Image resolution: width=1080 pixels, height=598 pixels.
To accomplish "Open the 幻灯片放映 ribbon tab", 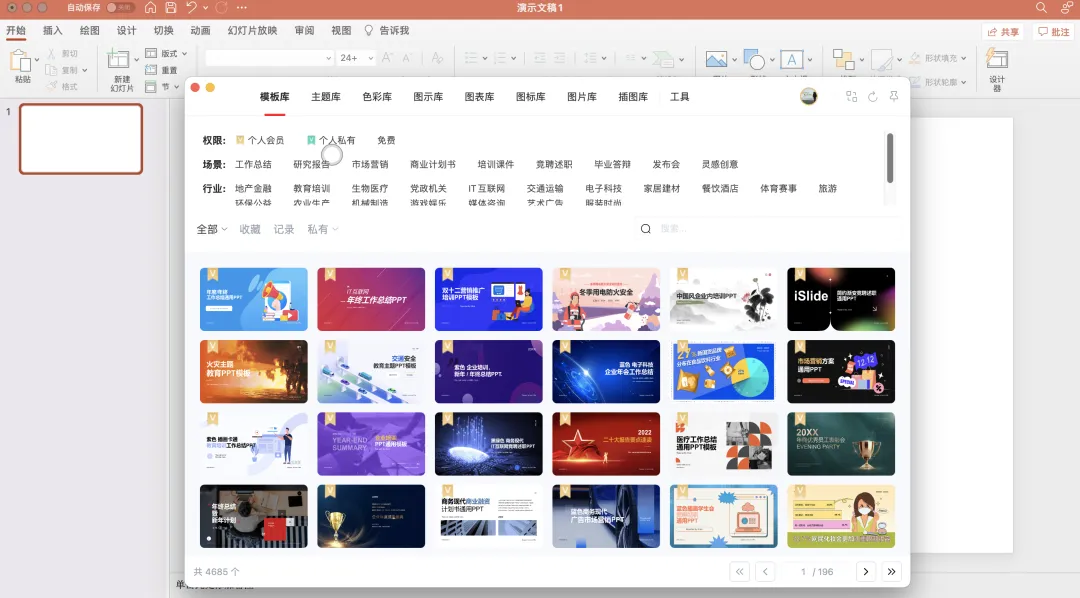I will coord(252,30).
